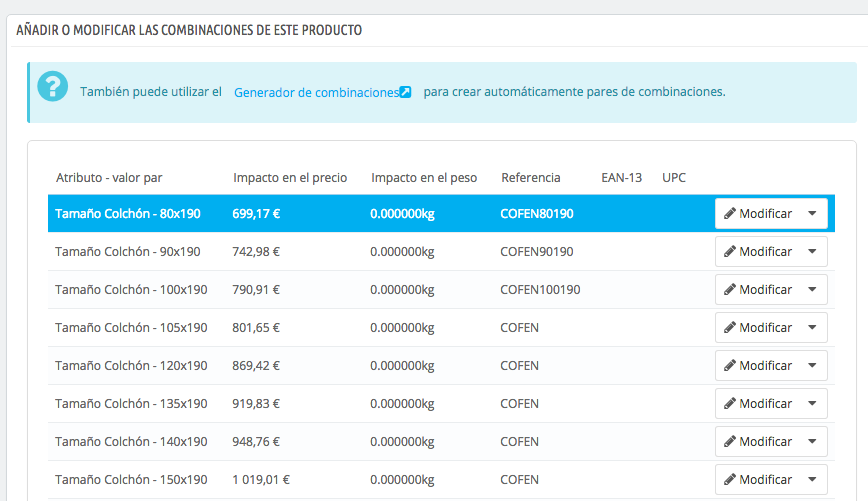Click the 801,65 € price value

tap(256, 328)
